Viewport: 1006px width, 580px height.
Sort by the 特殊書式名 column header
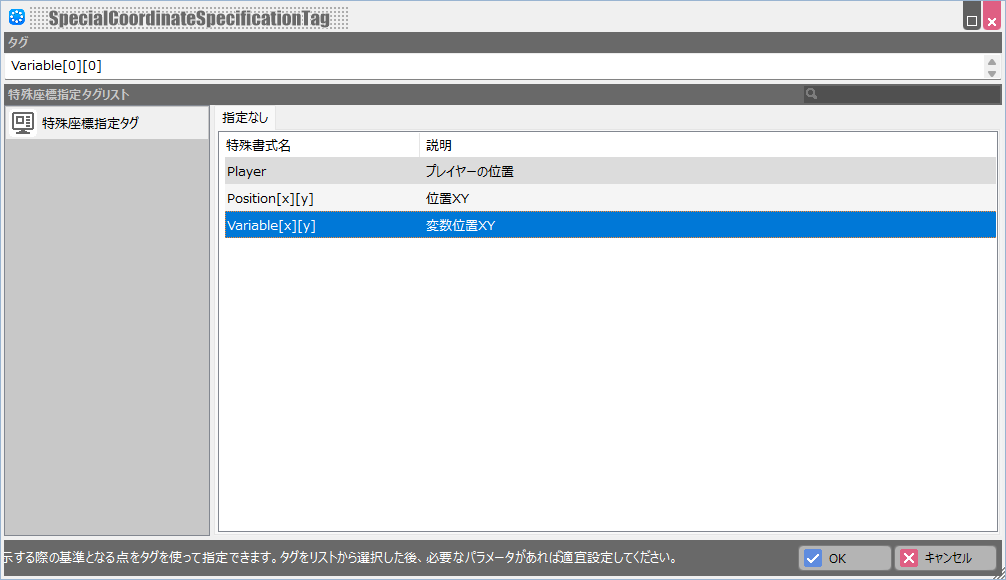pyautogui.click(x=320, y=145)
